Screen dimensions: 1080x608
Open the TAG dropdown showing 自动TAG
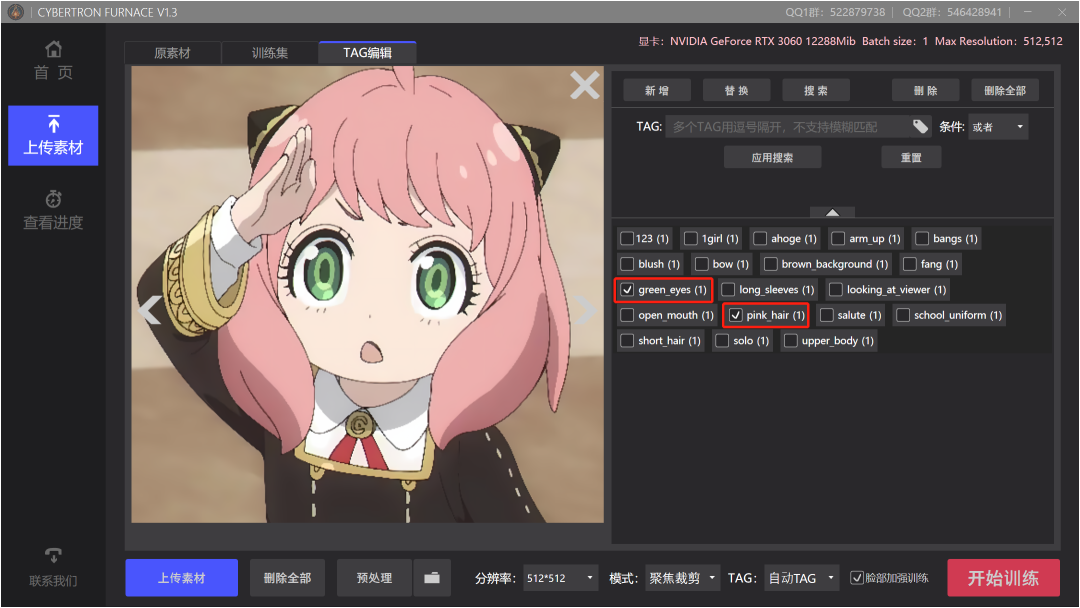click(802, 578)
